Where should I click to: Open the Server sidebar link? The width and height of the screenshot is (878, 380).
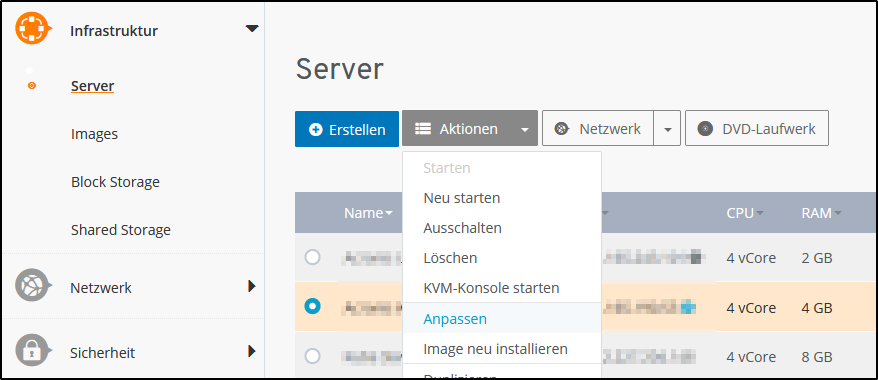92,86
